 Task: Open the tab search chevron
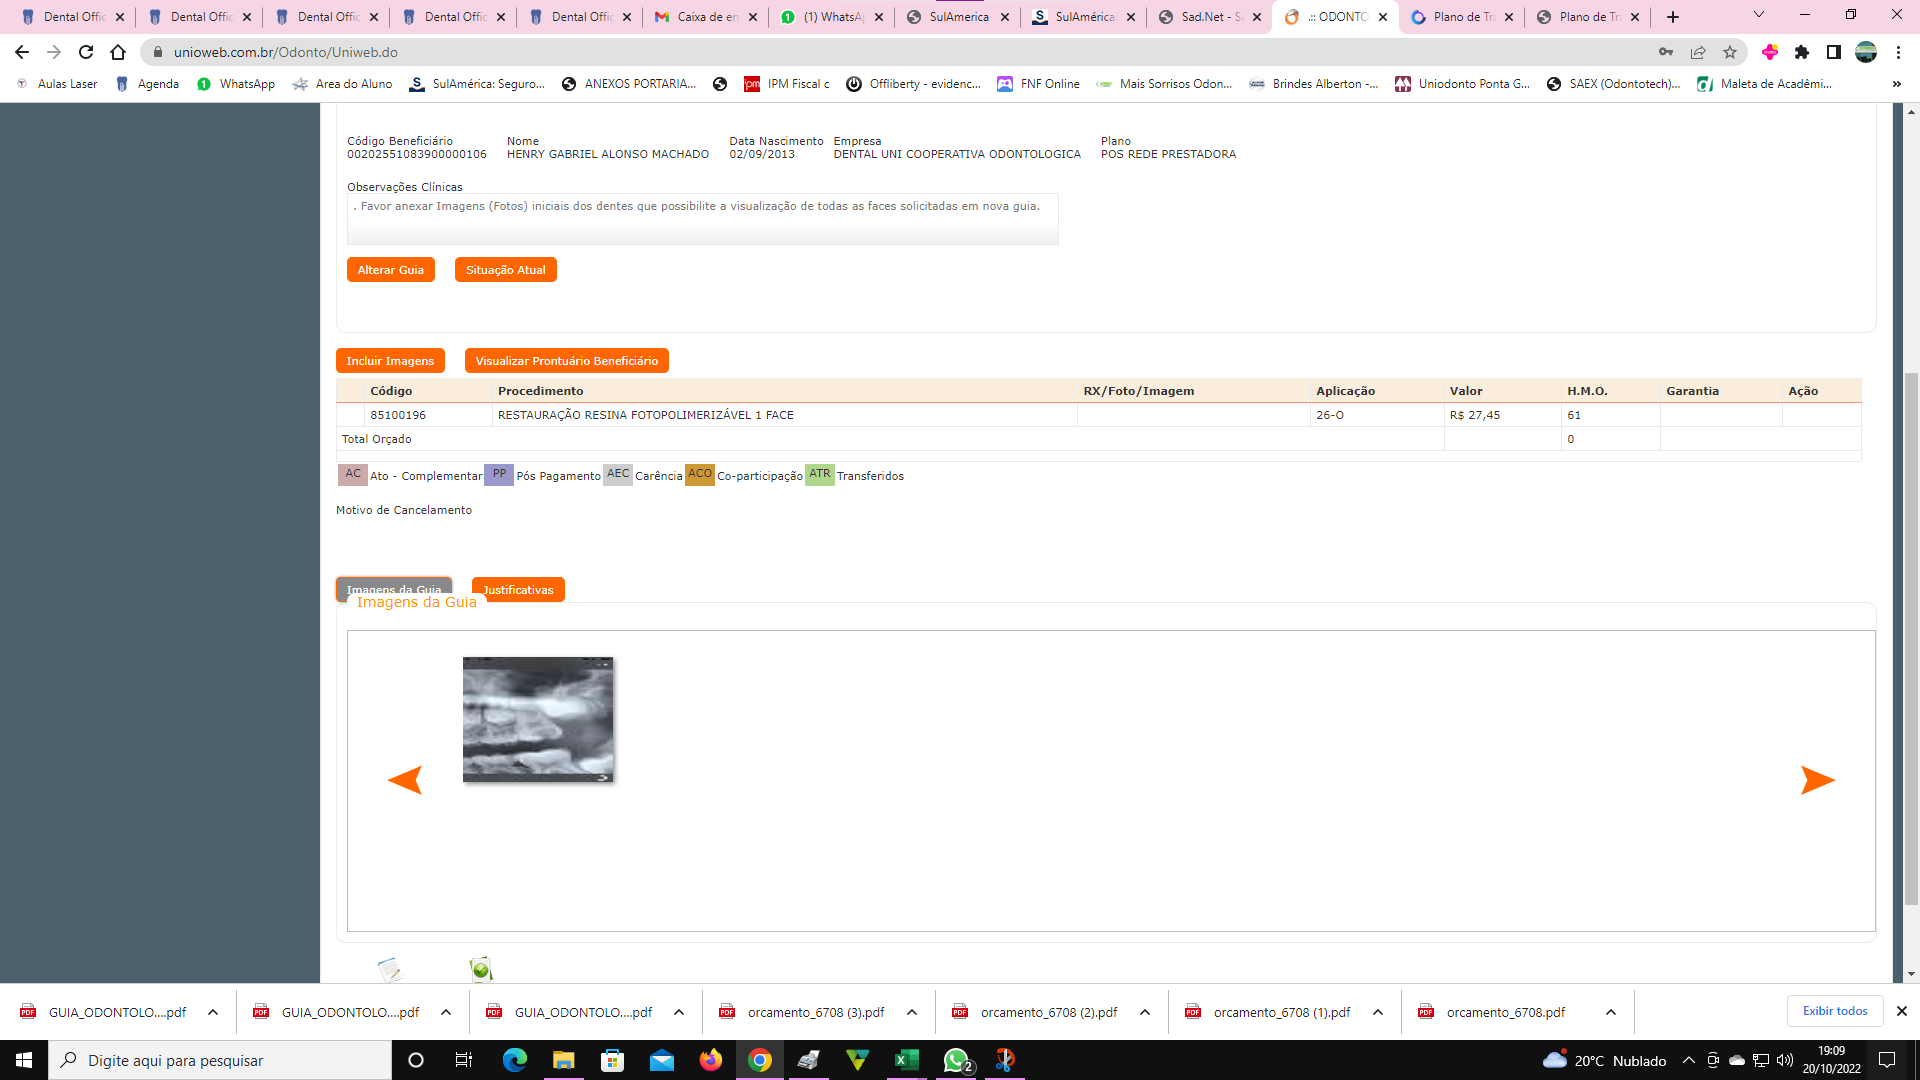pyautogui.click(x=1759, y=15)
